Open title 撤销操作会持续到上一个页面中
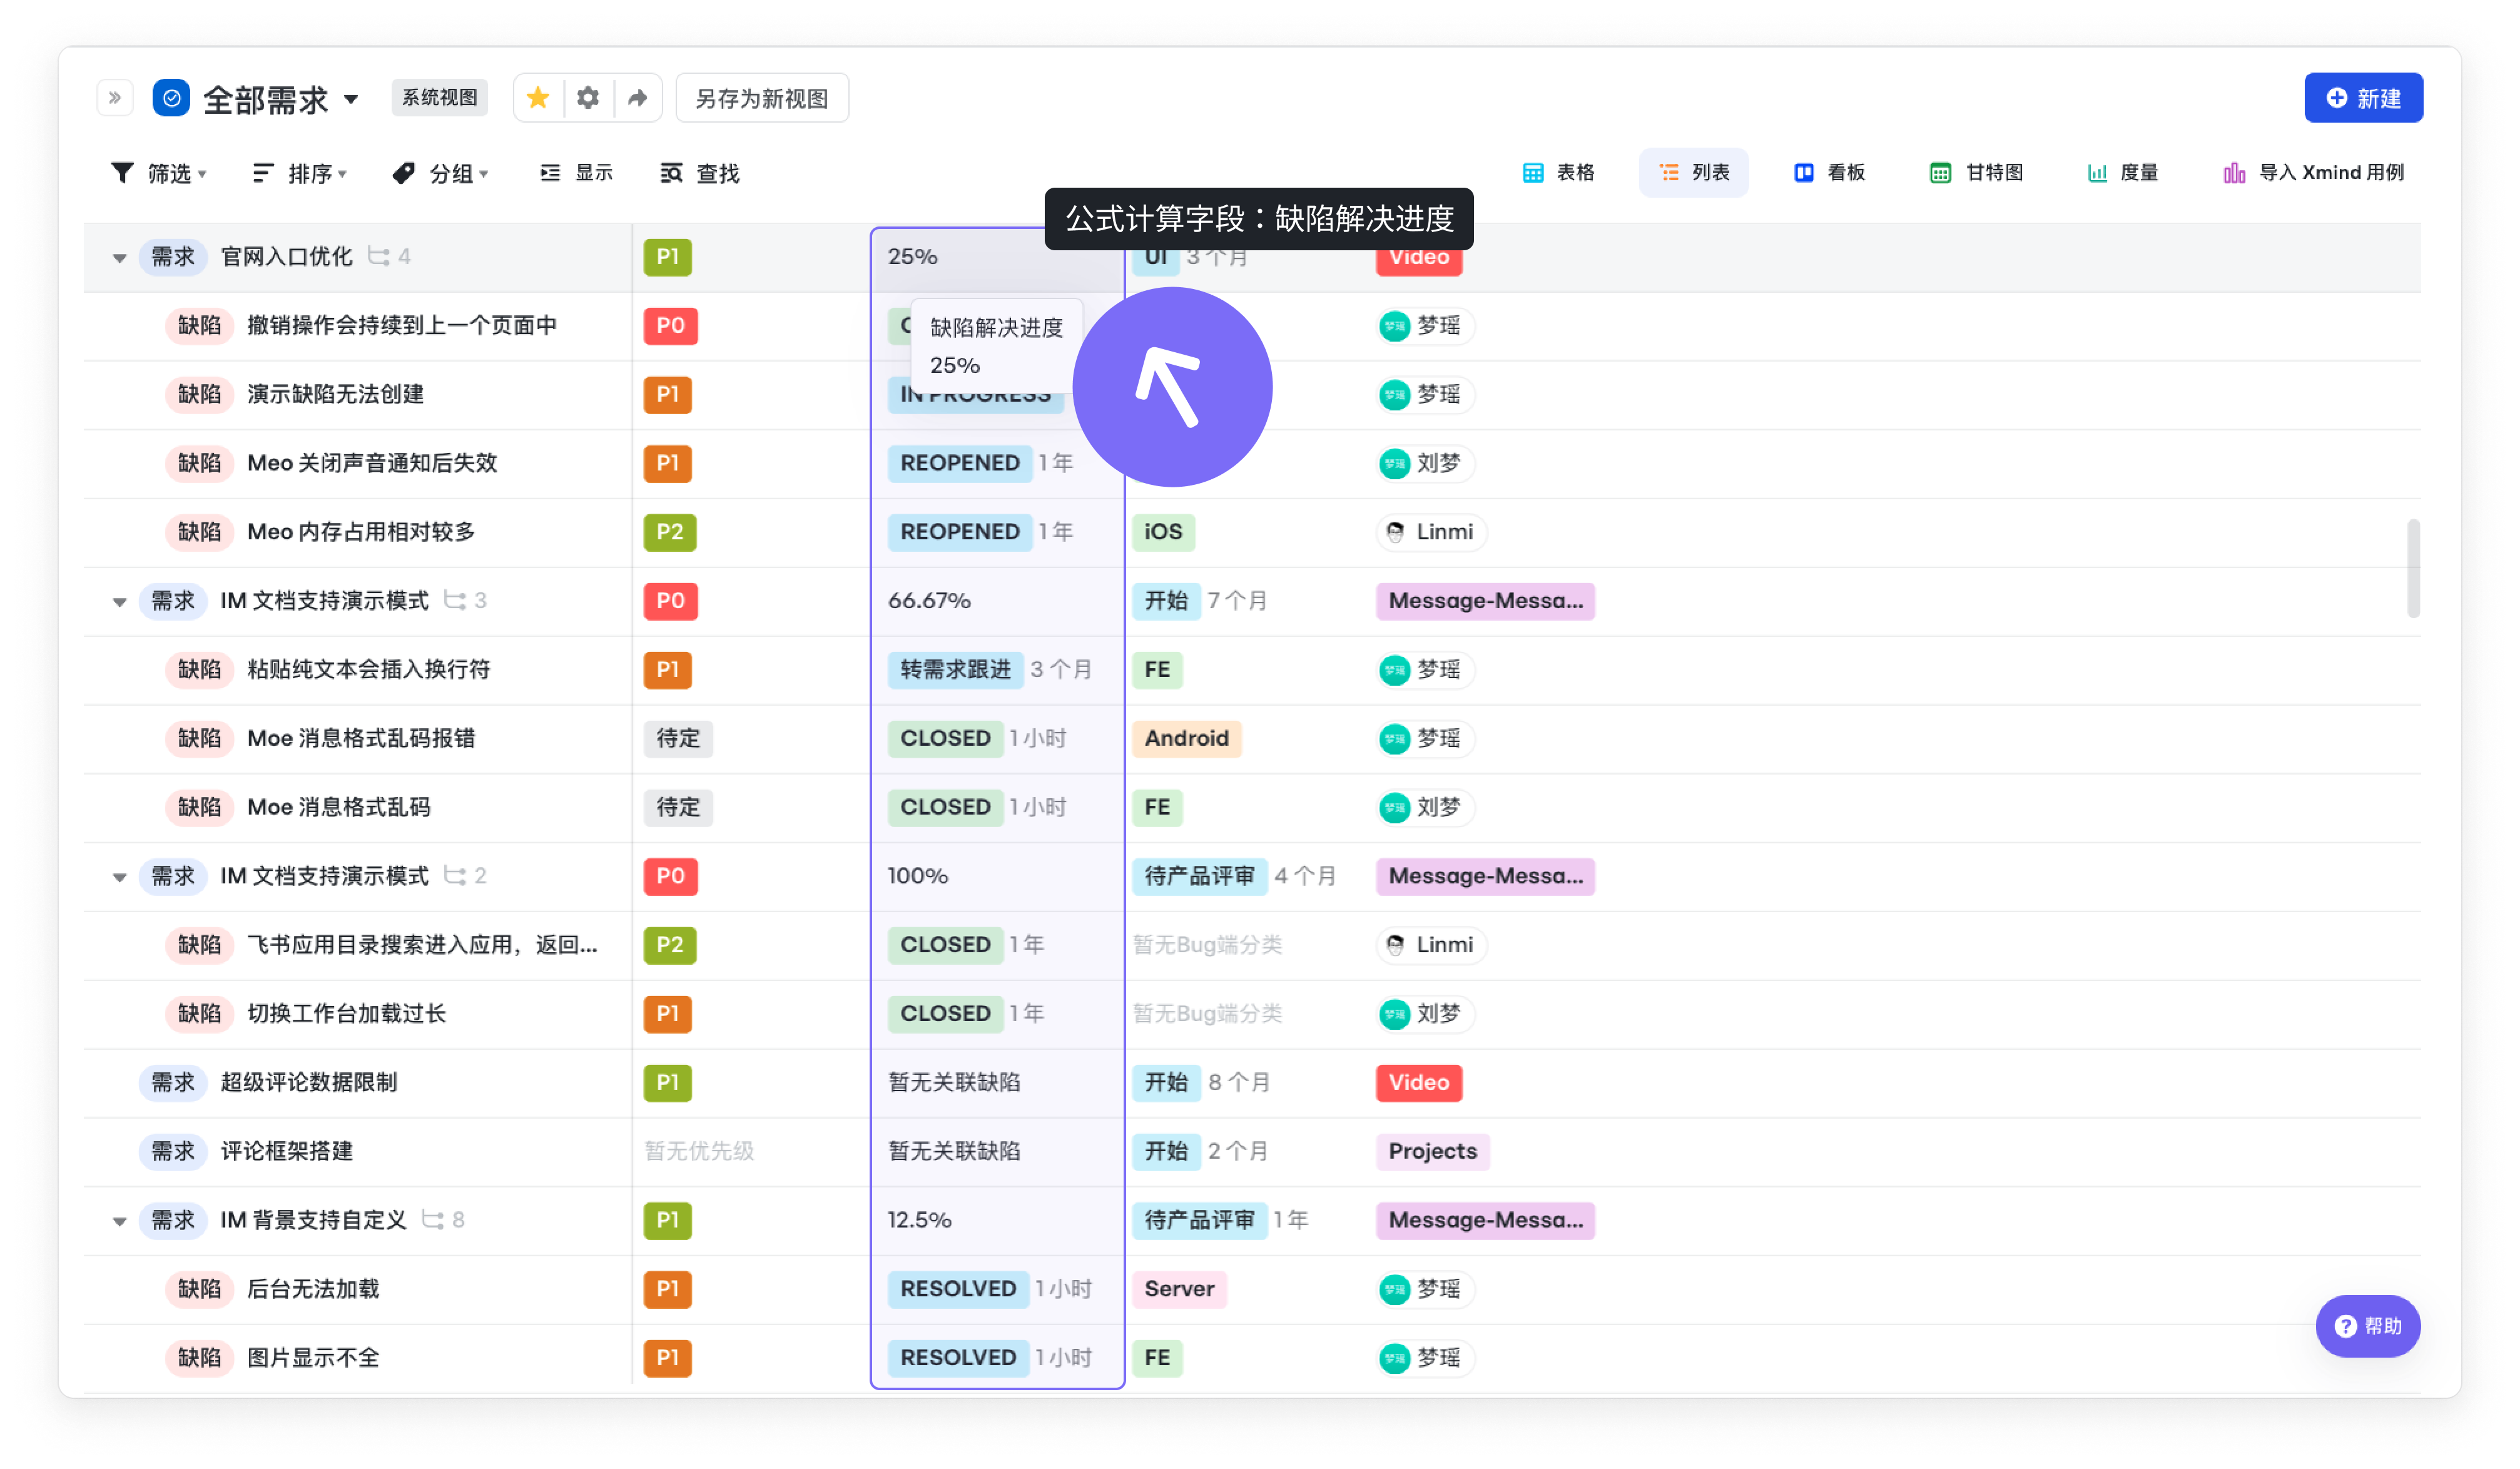Screen dimensions: 2520x1469 tap(402, 326)
